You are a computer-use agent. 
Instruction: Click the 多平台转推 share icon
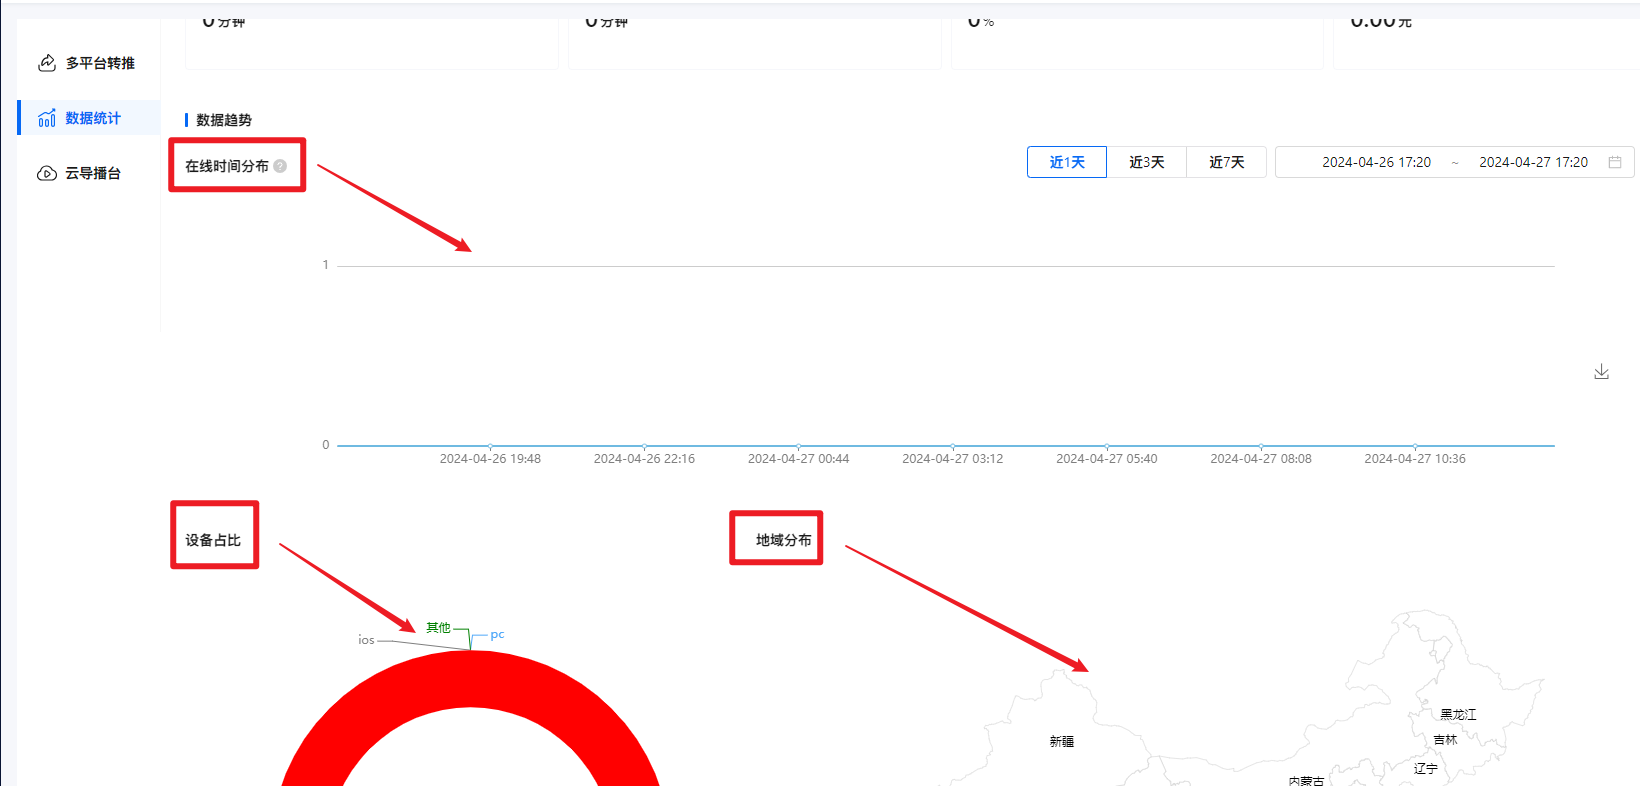(x=47, y=63)
